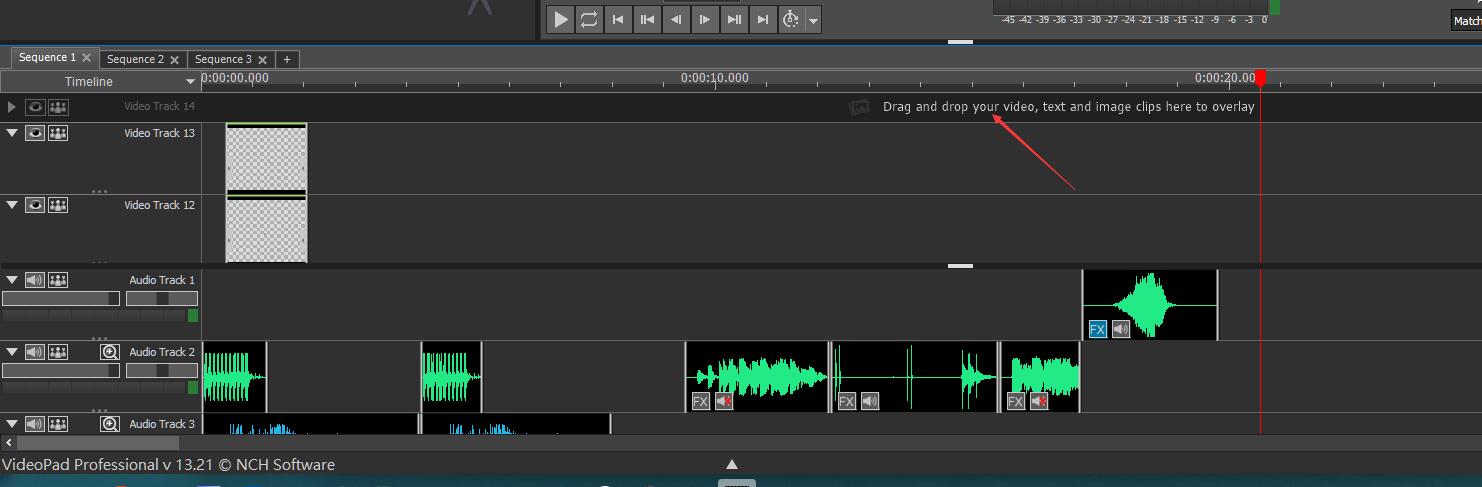Click the scrollbar left arrow
The width and height of the screenshot is (1482, 487).
tap(8, 442)
